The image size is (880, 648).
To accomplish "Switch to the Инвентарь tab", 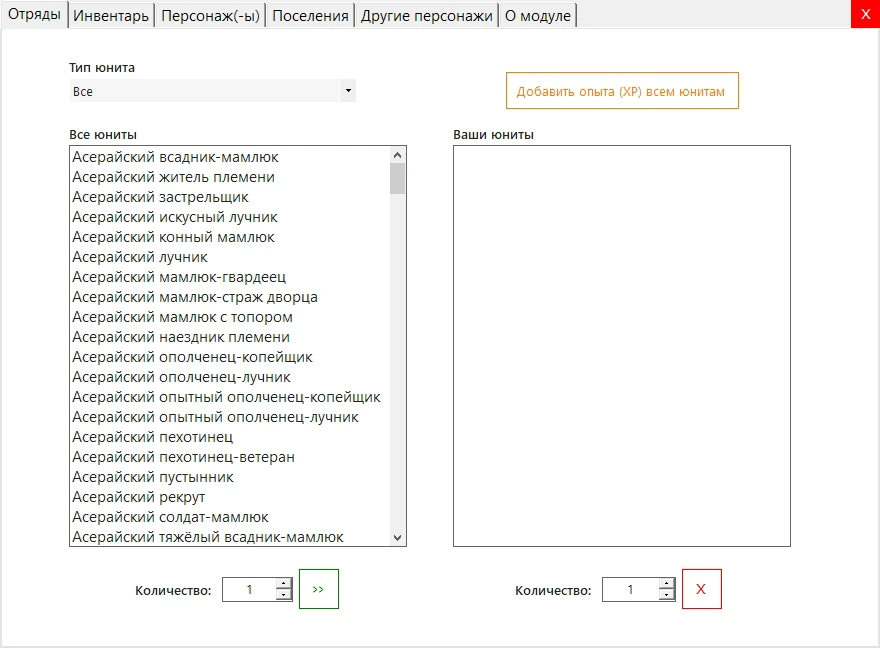I will click(111, 15).
